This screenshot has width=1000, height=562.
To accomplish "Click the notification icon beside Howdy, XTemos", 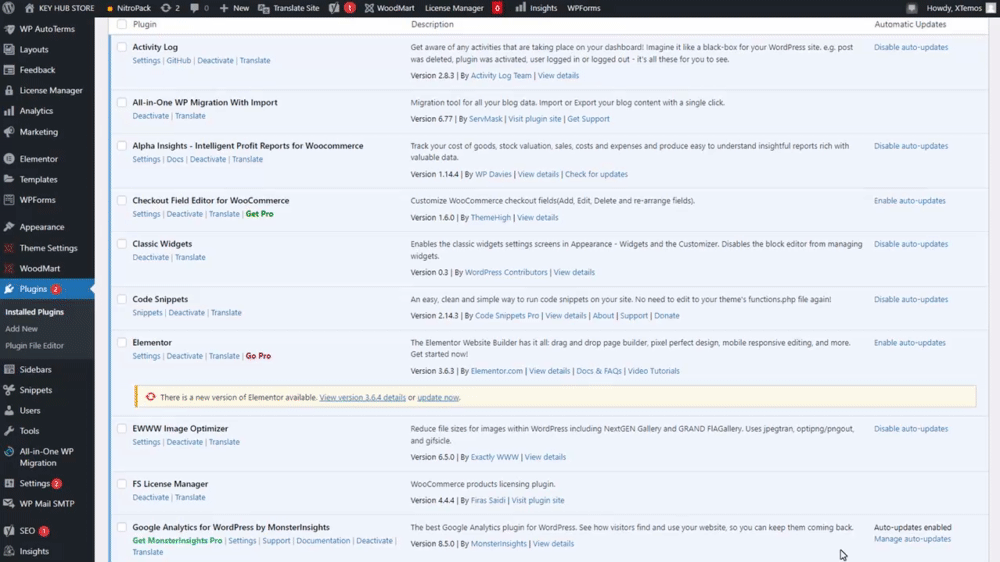I will point(912,8).
